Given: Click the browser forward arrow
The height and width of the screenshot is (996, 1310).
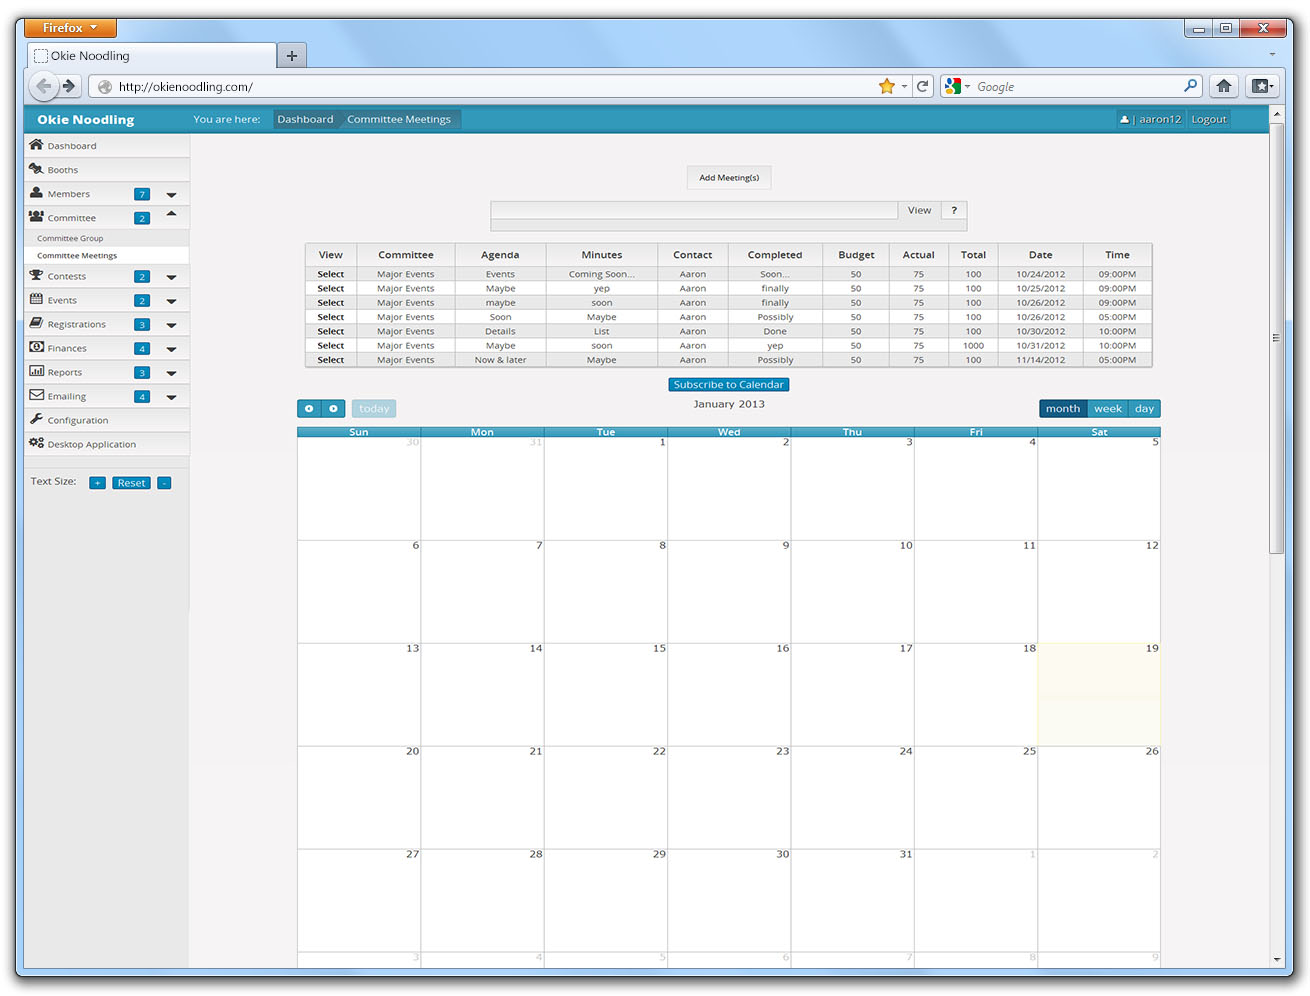Looking at the screenshot, I should (x=69, y=86).
